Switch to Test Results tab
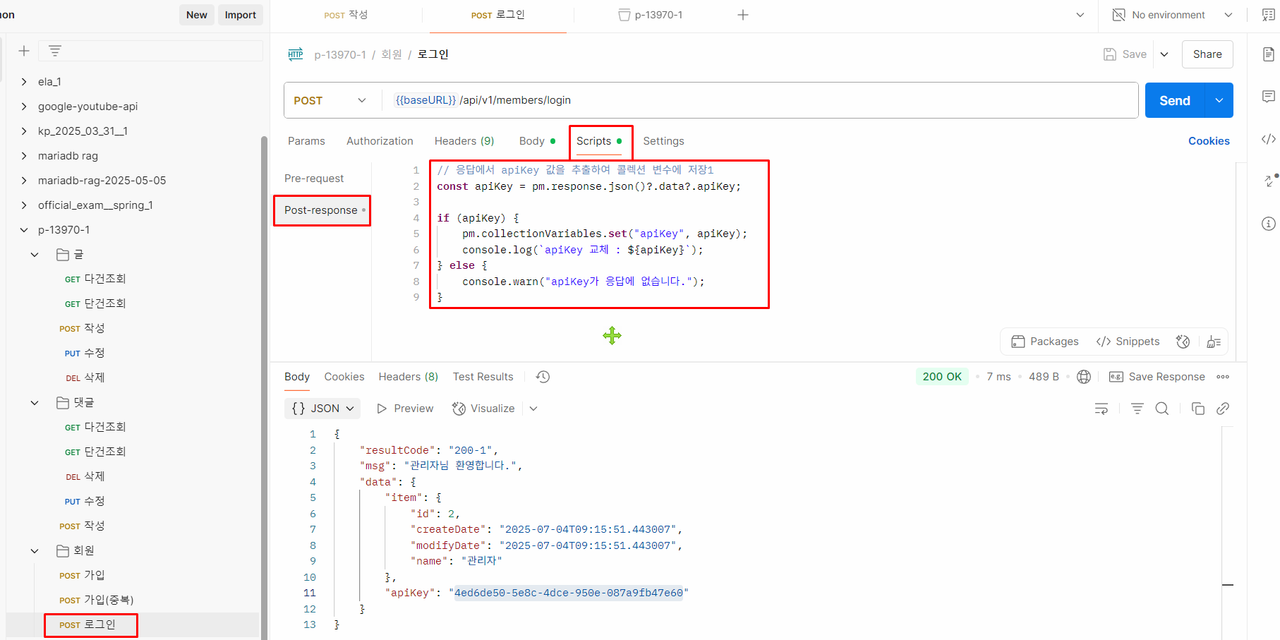Image resolution: width=1280 pixels, height=640 pixels. click(x=483, y=377)
